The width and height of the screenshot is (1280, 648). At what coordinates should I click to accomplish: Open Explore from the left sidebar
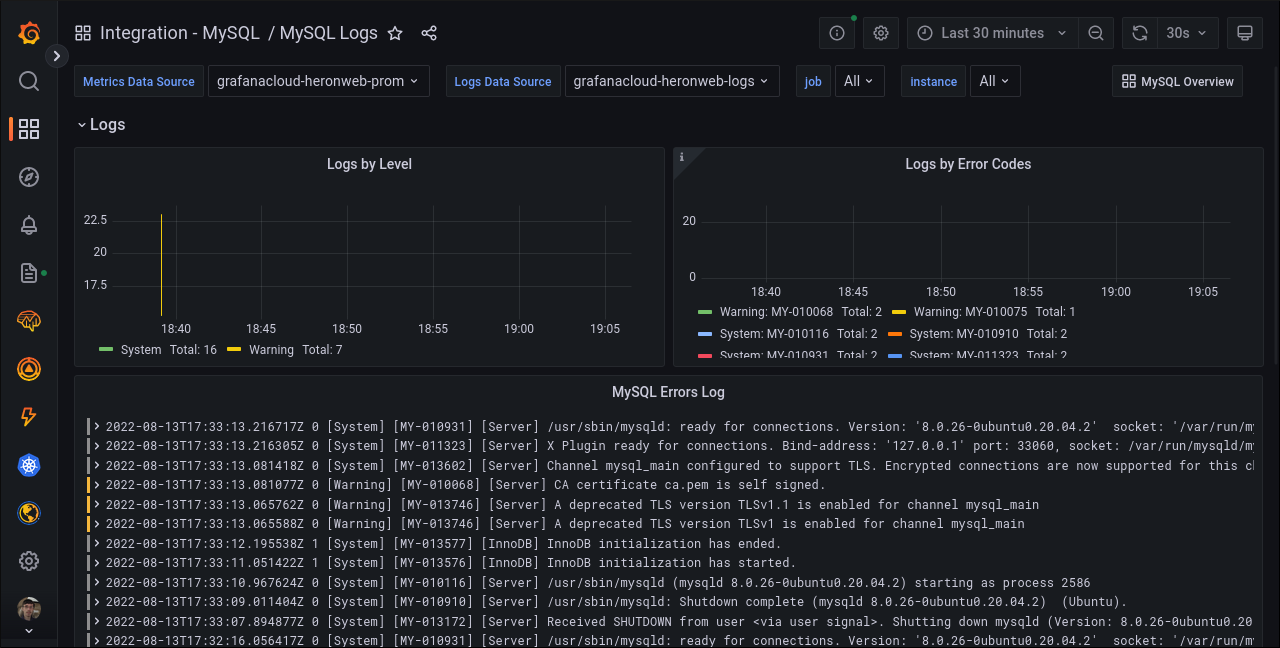(29, 177)
